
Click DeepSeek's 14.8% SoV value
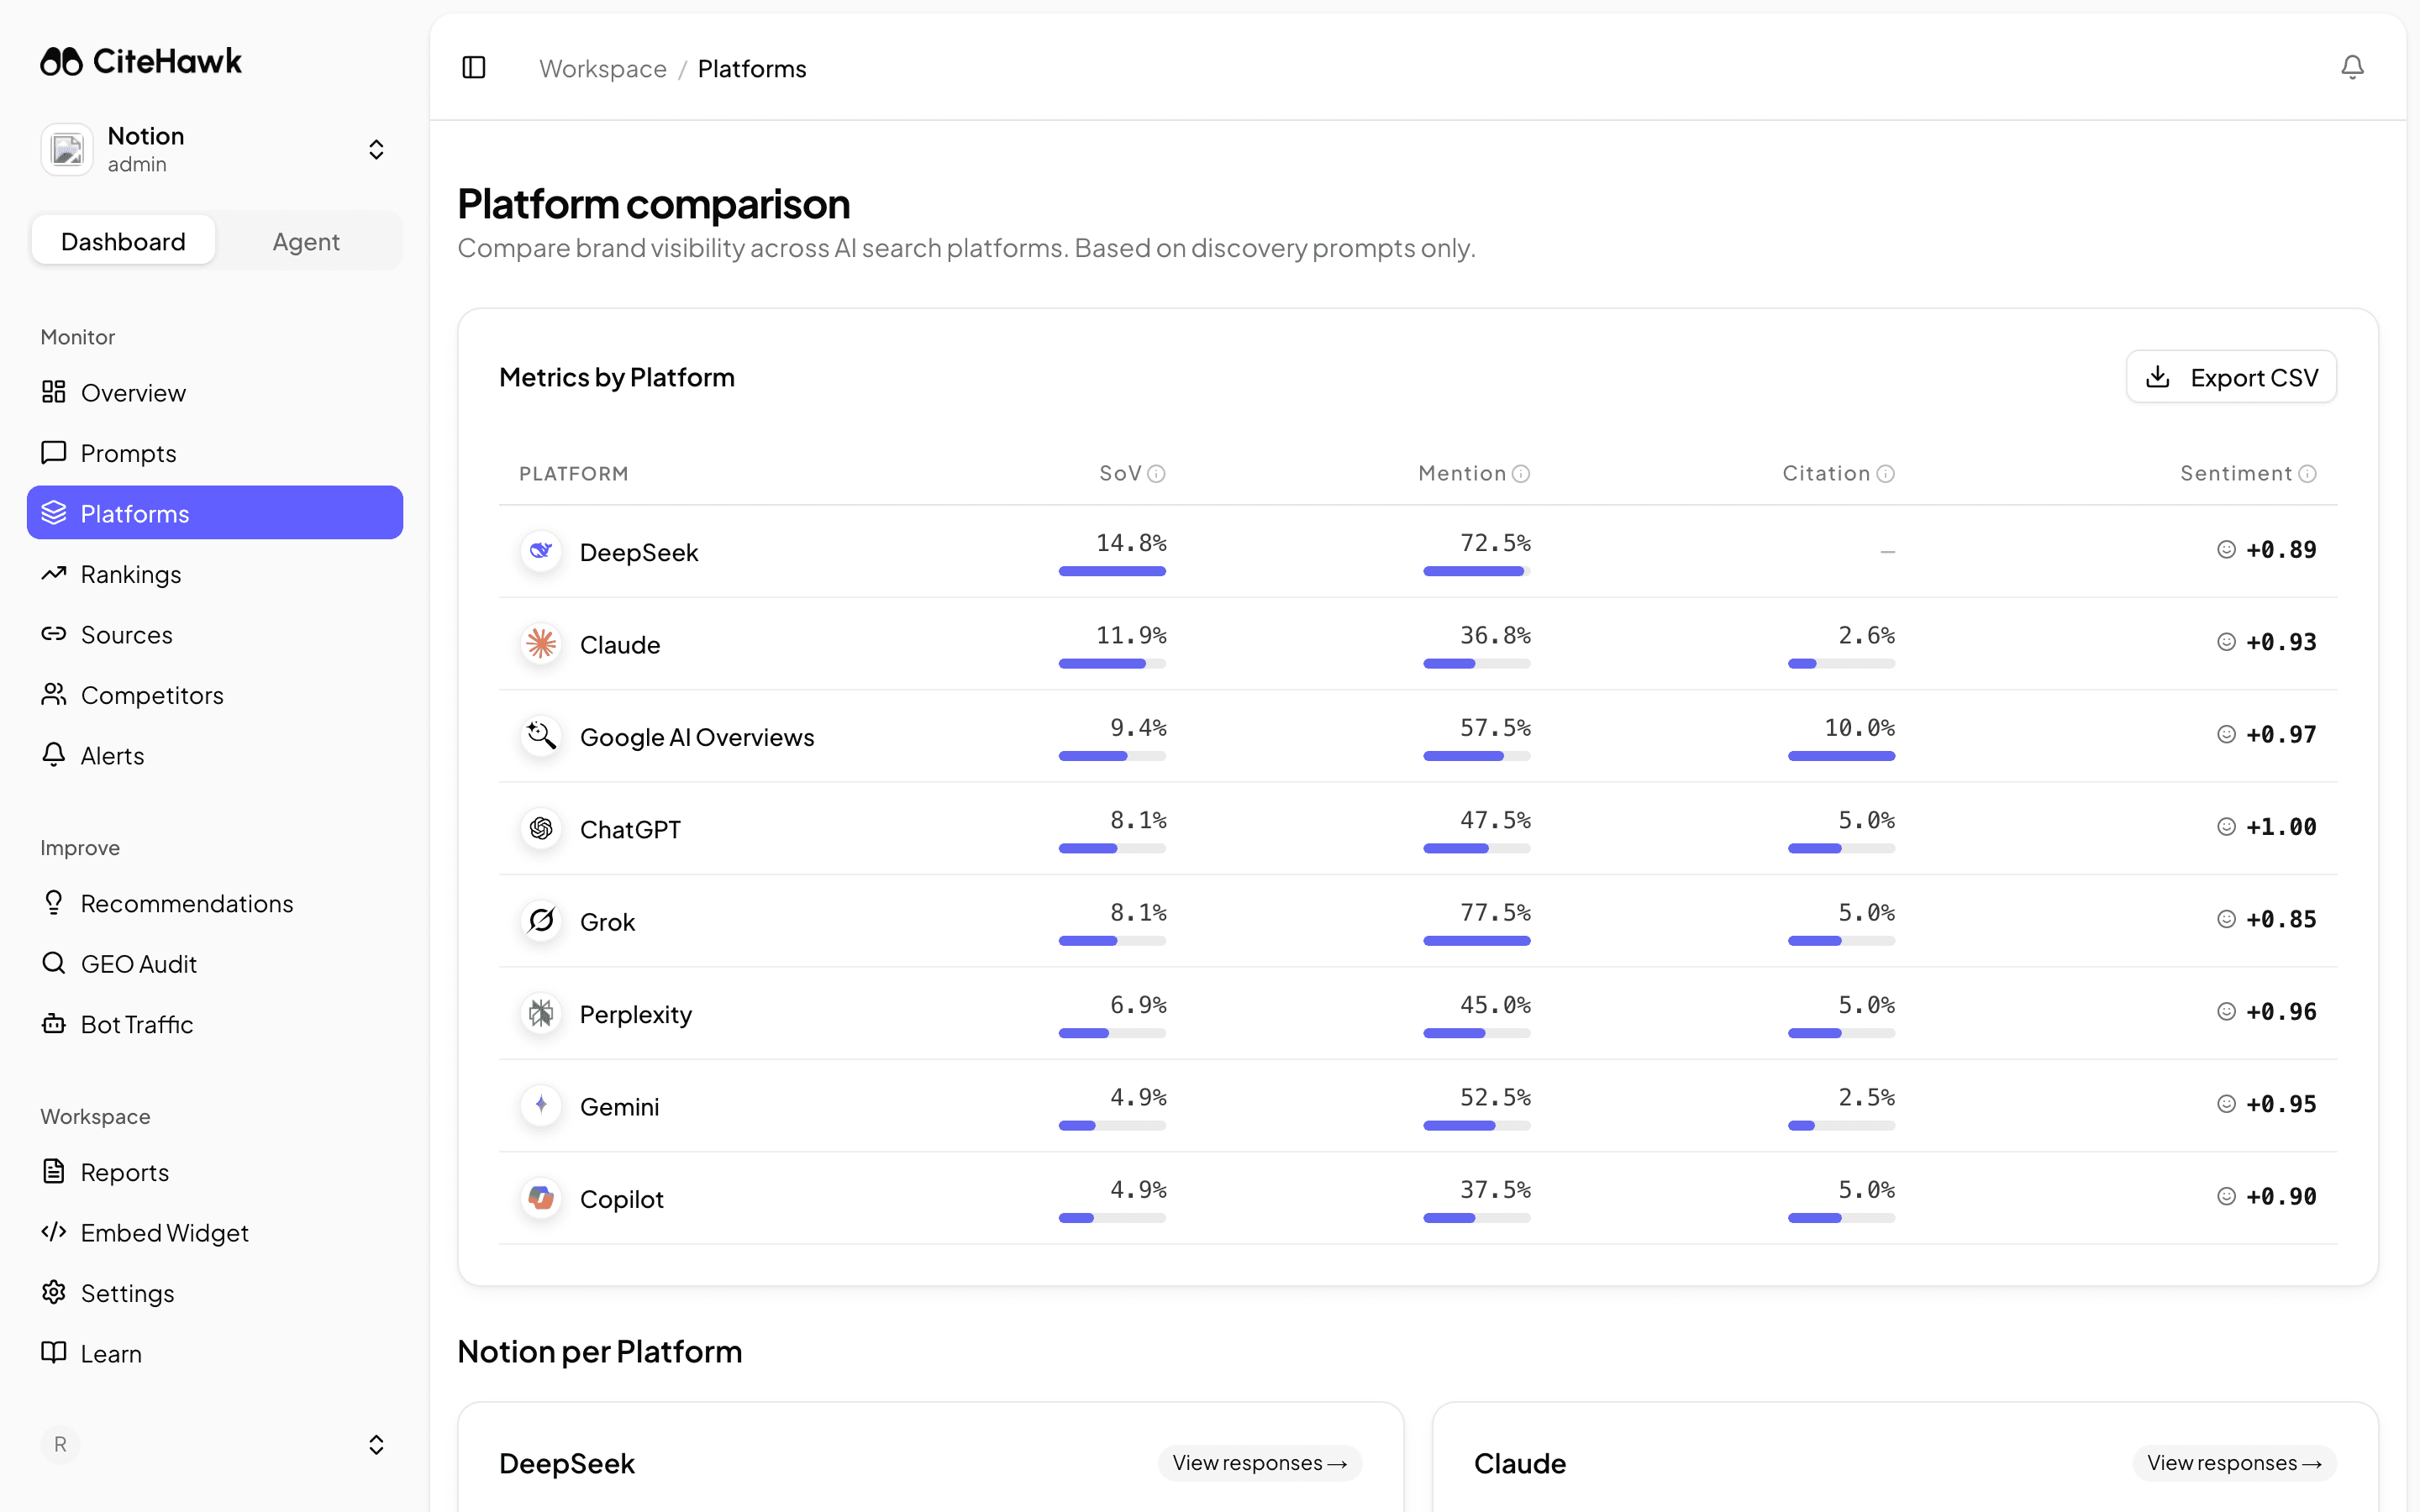pos(1131,543)
